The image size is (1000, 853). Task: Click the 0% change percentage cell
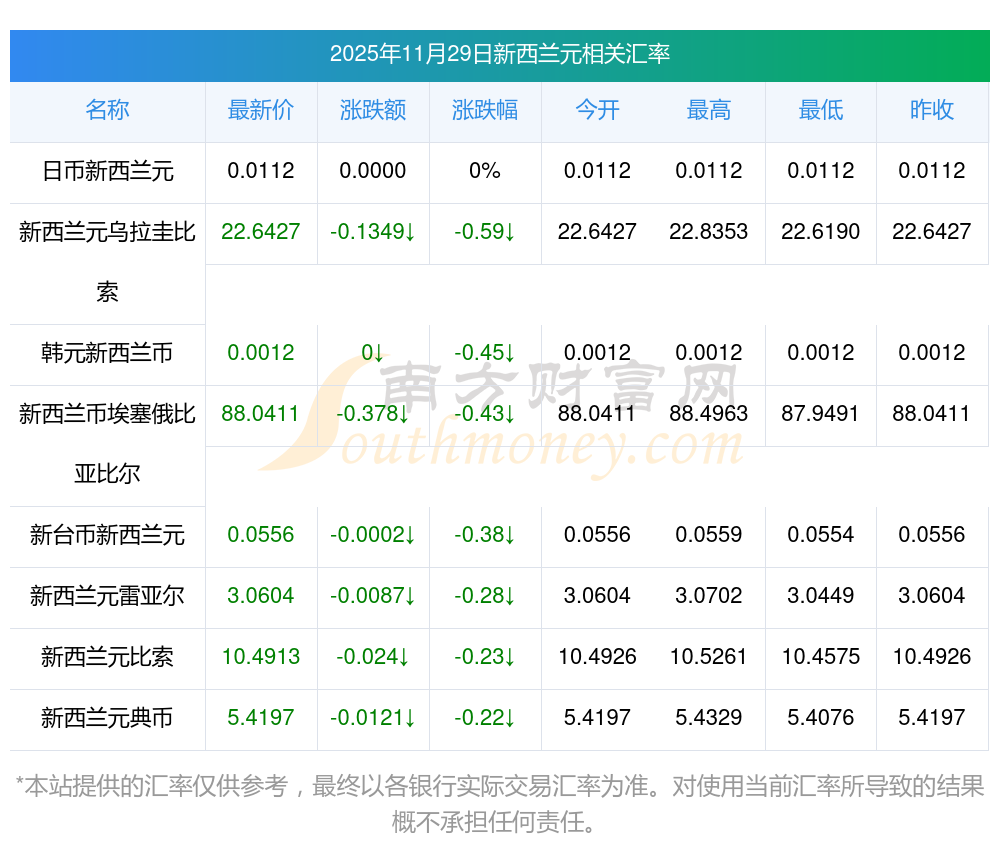coord(484,171)
